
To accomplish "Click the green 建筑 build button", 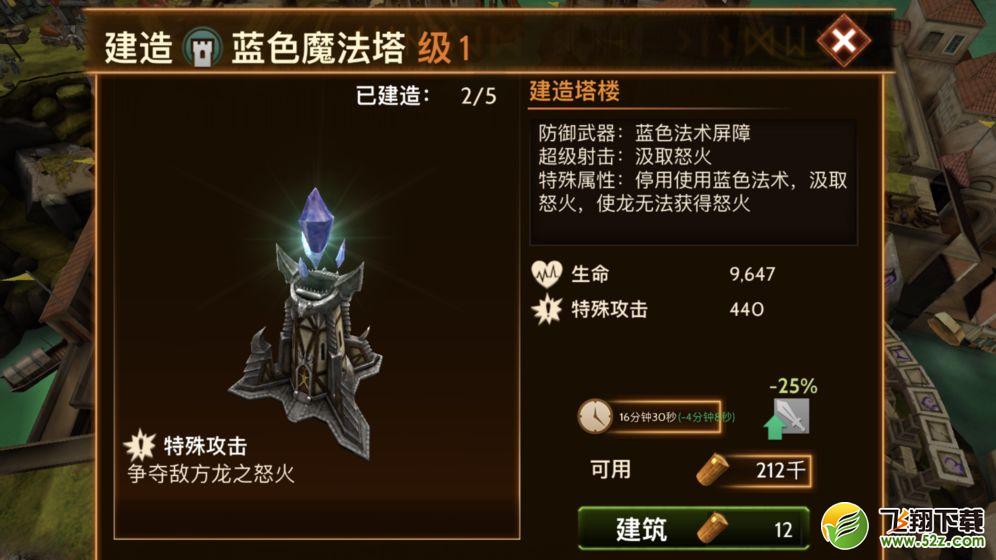I will pyautogui.click(x=694, y=528).
